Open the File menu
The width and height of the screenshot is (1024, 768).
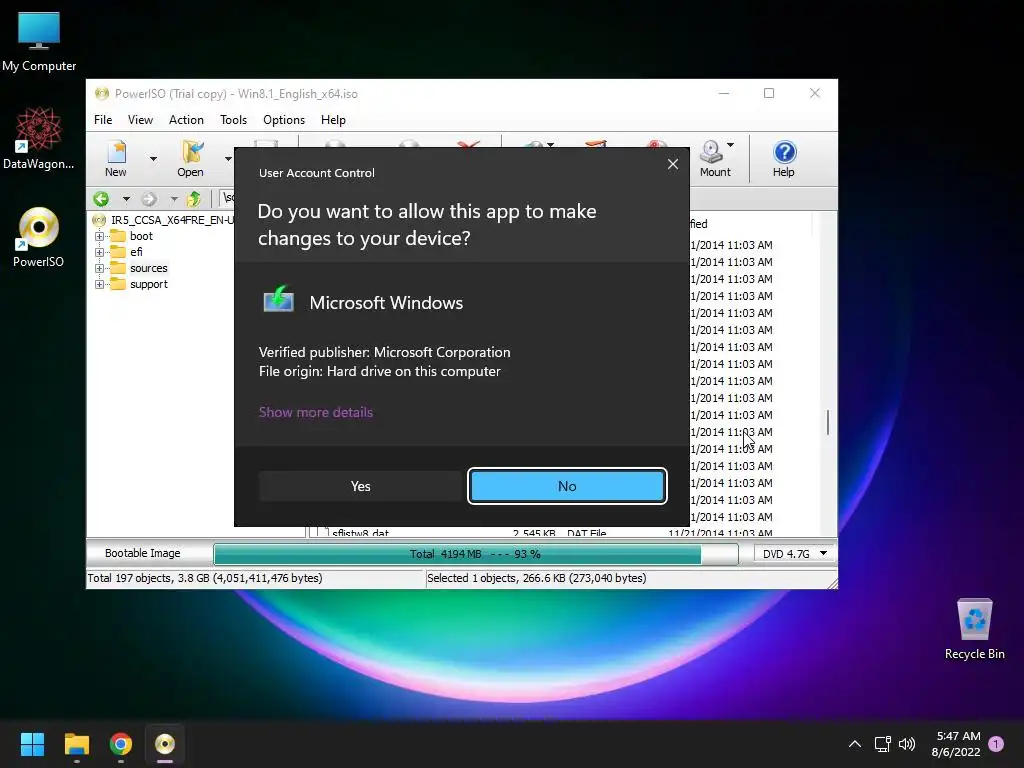click(x=103, y=120)
